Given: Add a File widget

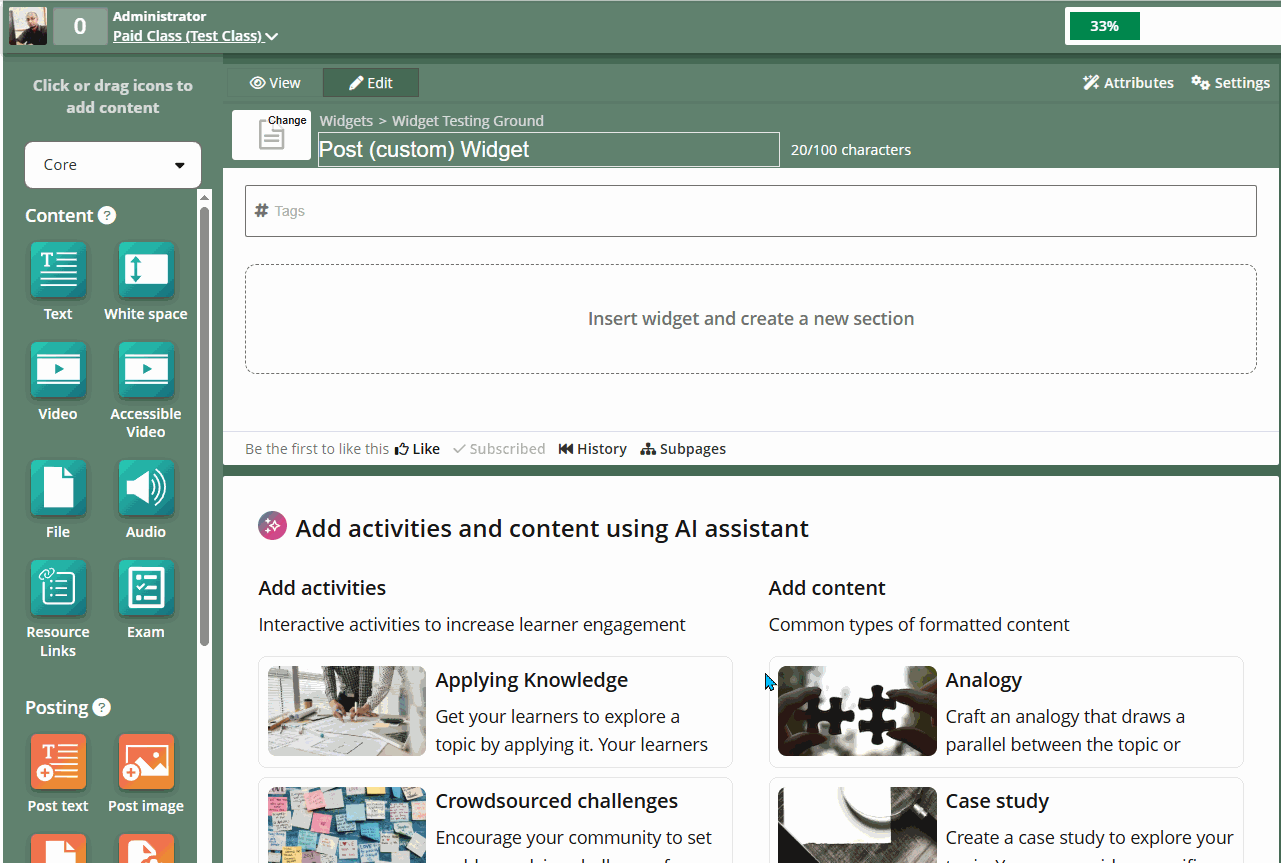Looking at the screenshot, I should [58, 488].
